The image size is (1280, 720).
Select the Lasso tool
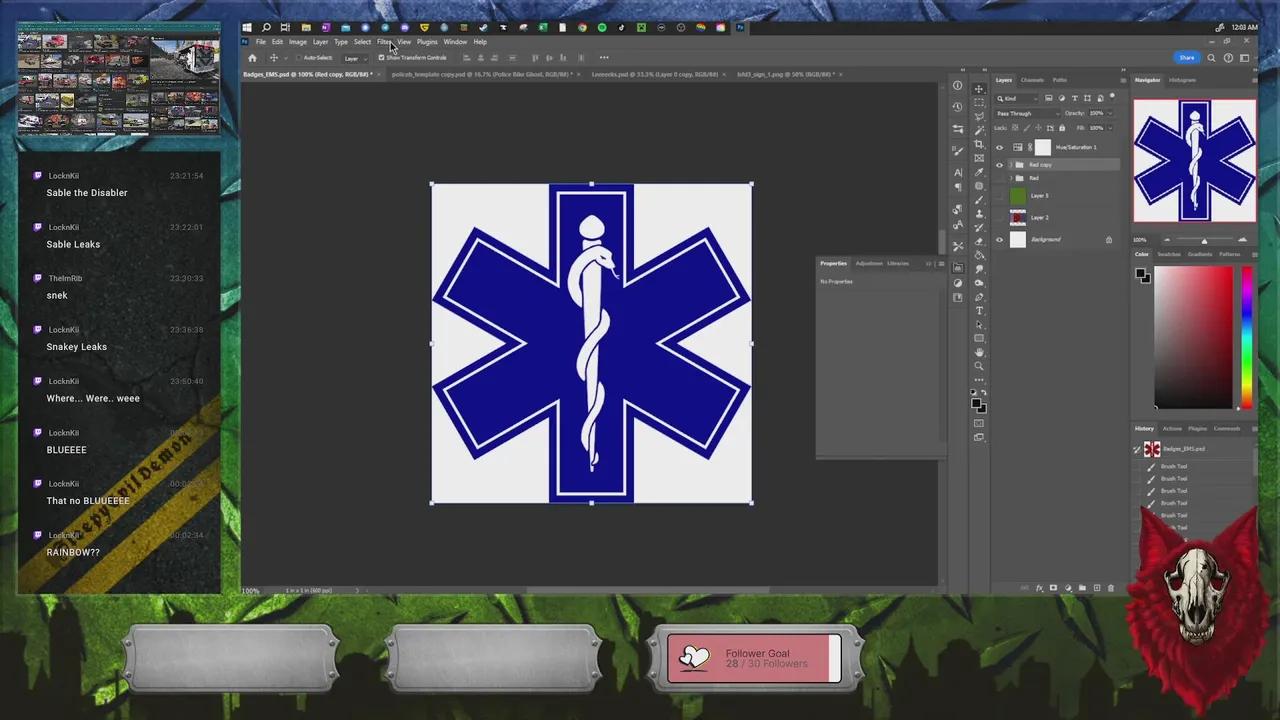[x=979, y=116]
